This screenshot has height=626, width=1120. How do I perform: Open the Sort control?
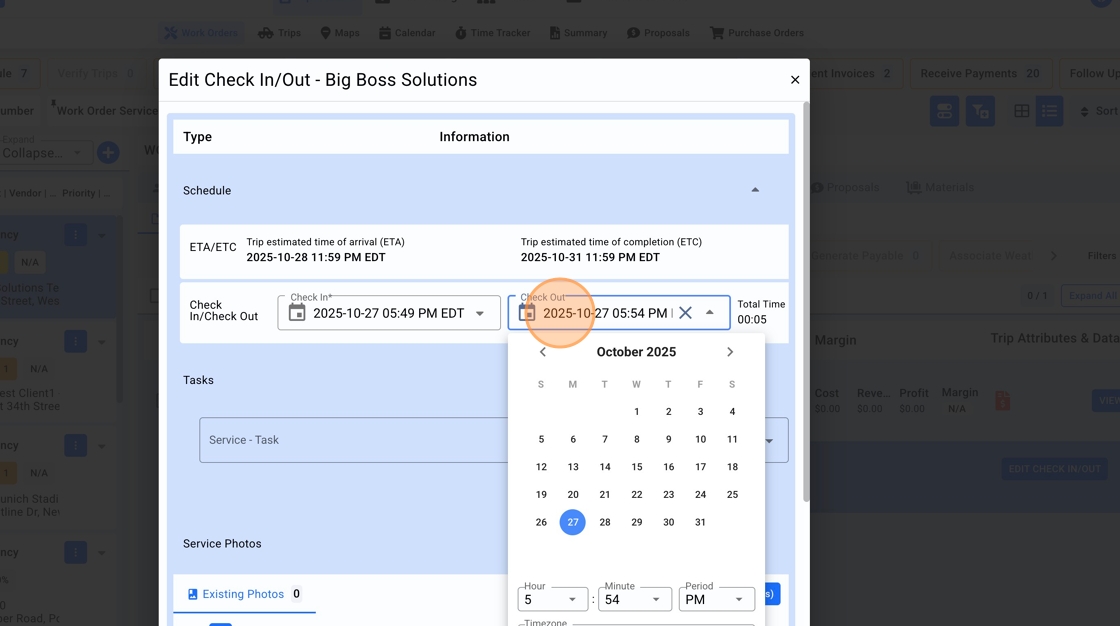coord(1098,111)
